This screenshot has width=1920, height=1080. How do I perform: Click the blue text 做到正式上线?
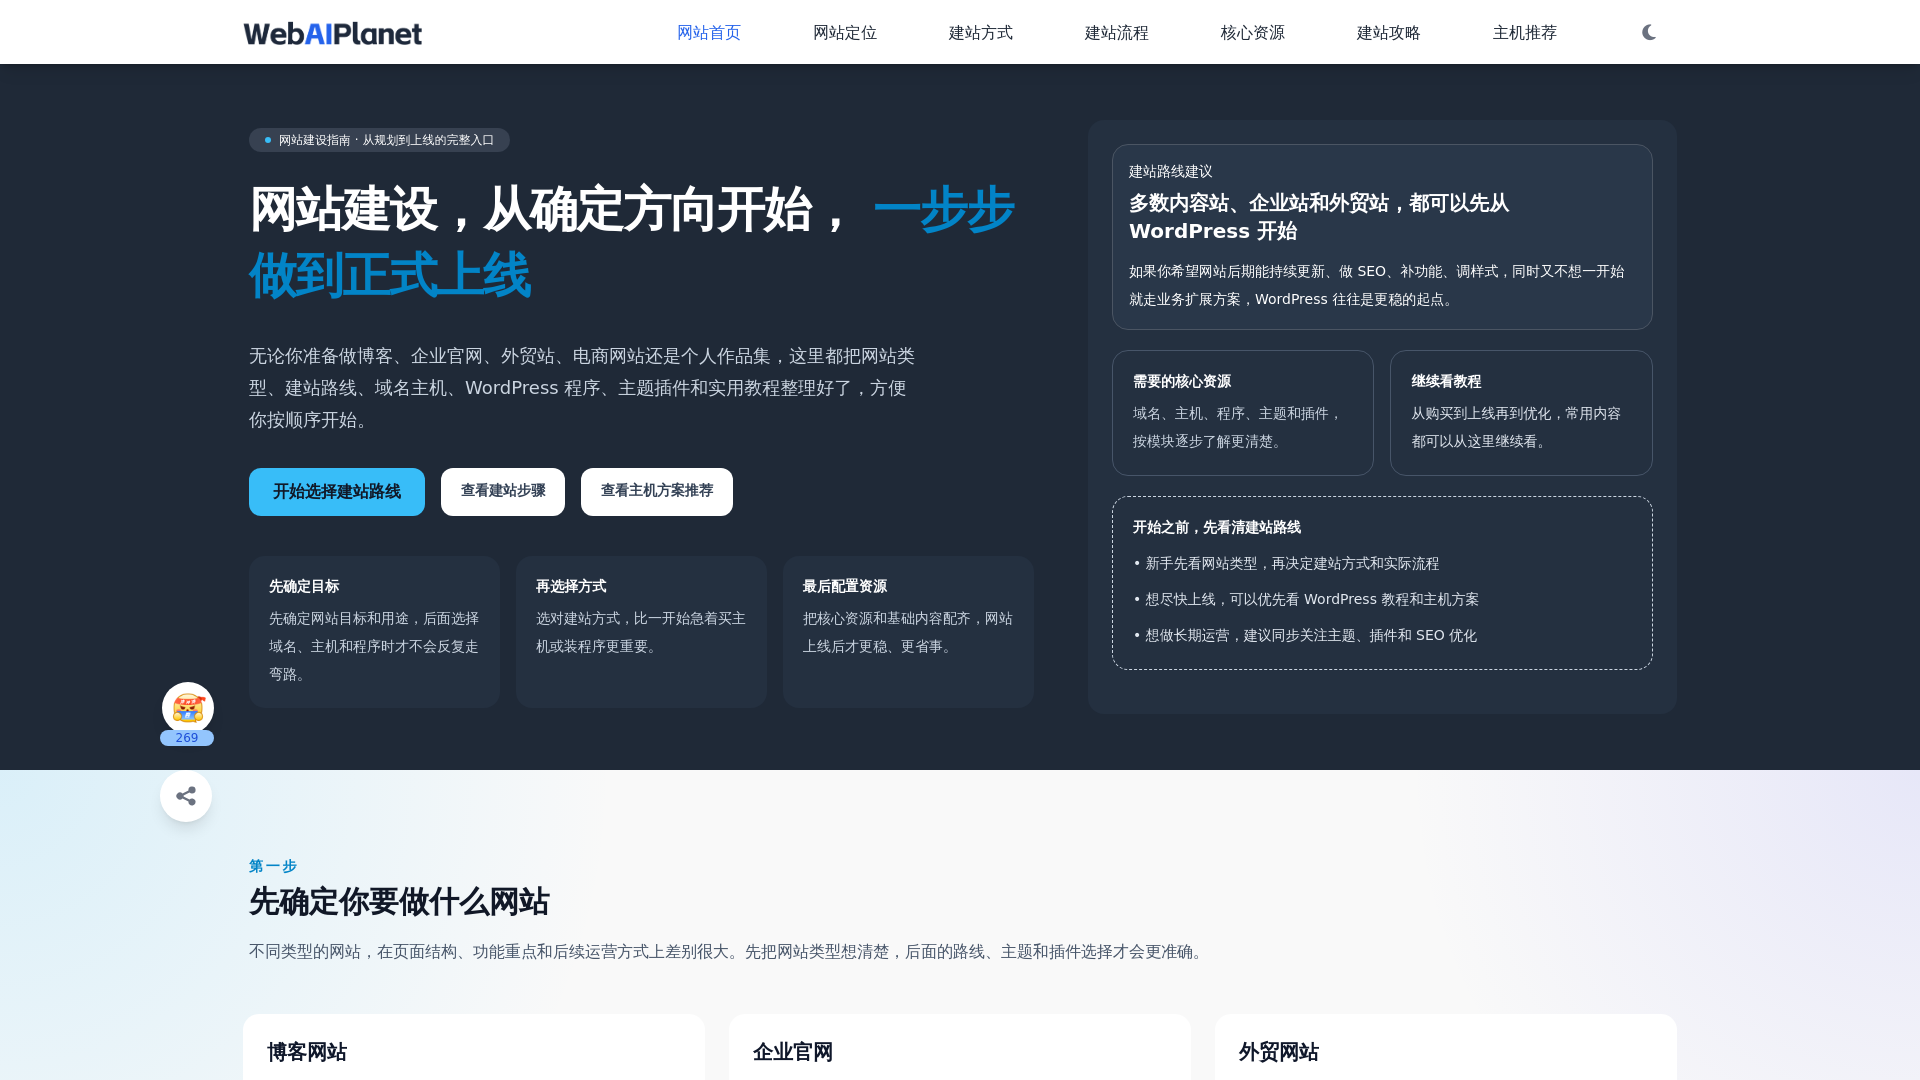coord(390,276)
